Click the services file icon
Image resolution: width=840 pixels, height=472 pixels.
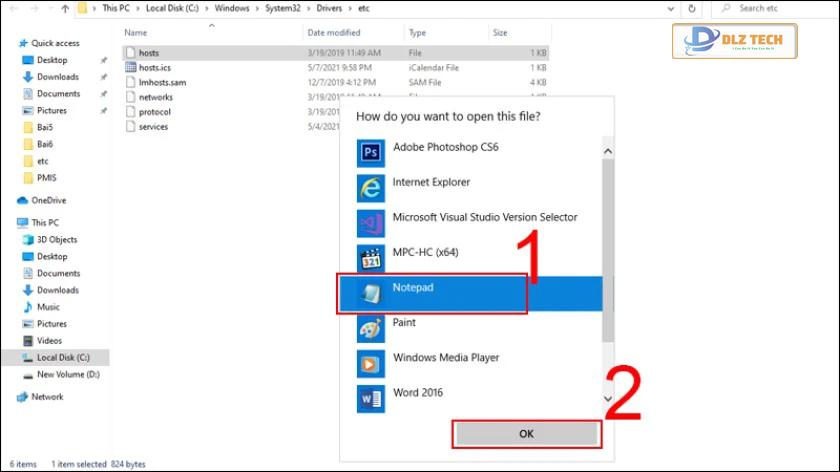point(131,126)
